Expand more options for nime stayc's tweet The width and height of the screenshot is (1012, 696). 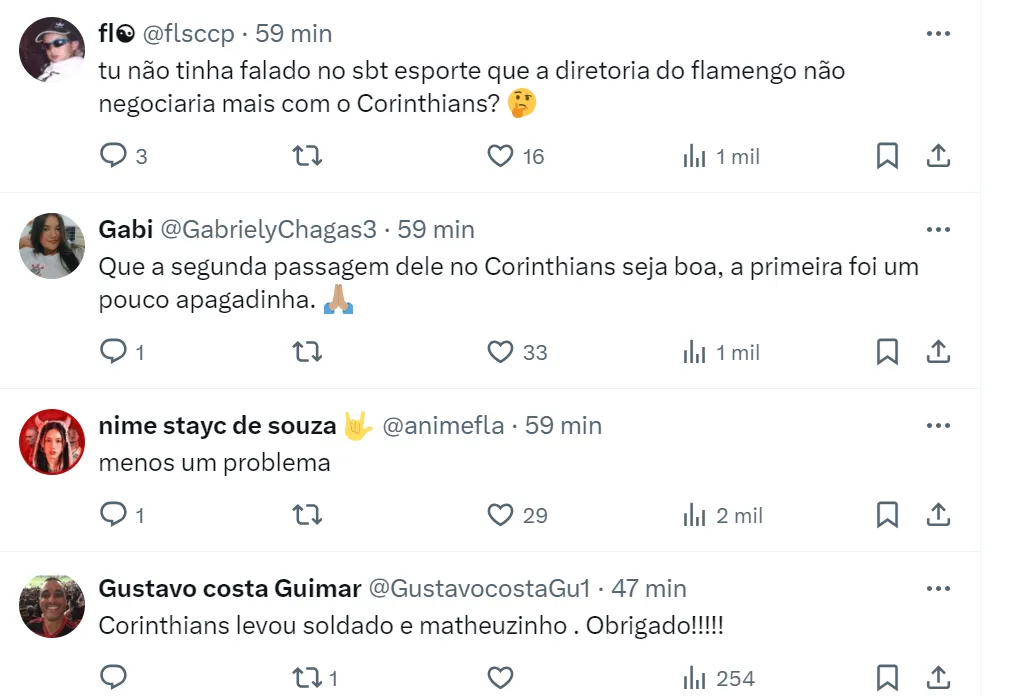[x=937, y=426]
